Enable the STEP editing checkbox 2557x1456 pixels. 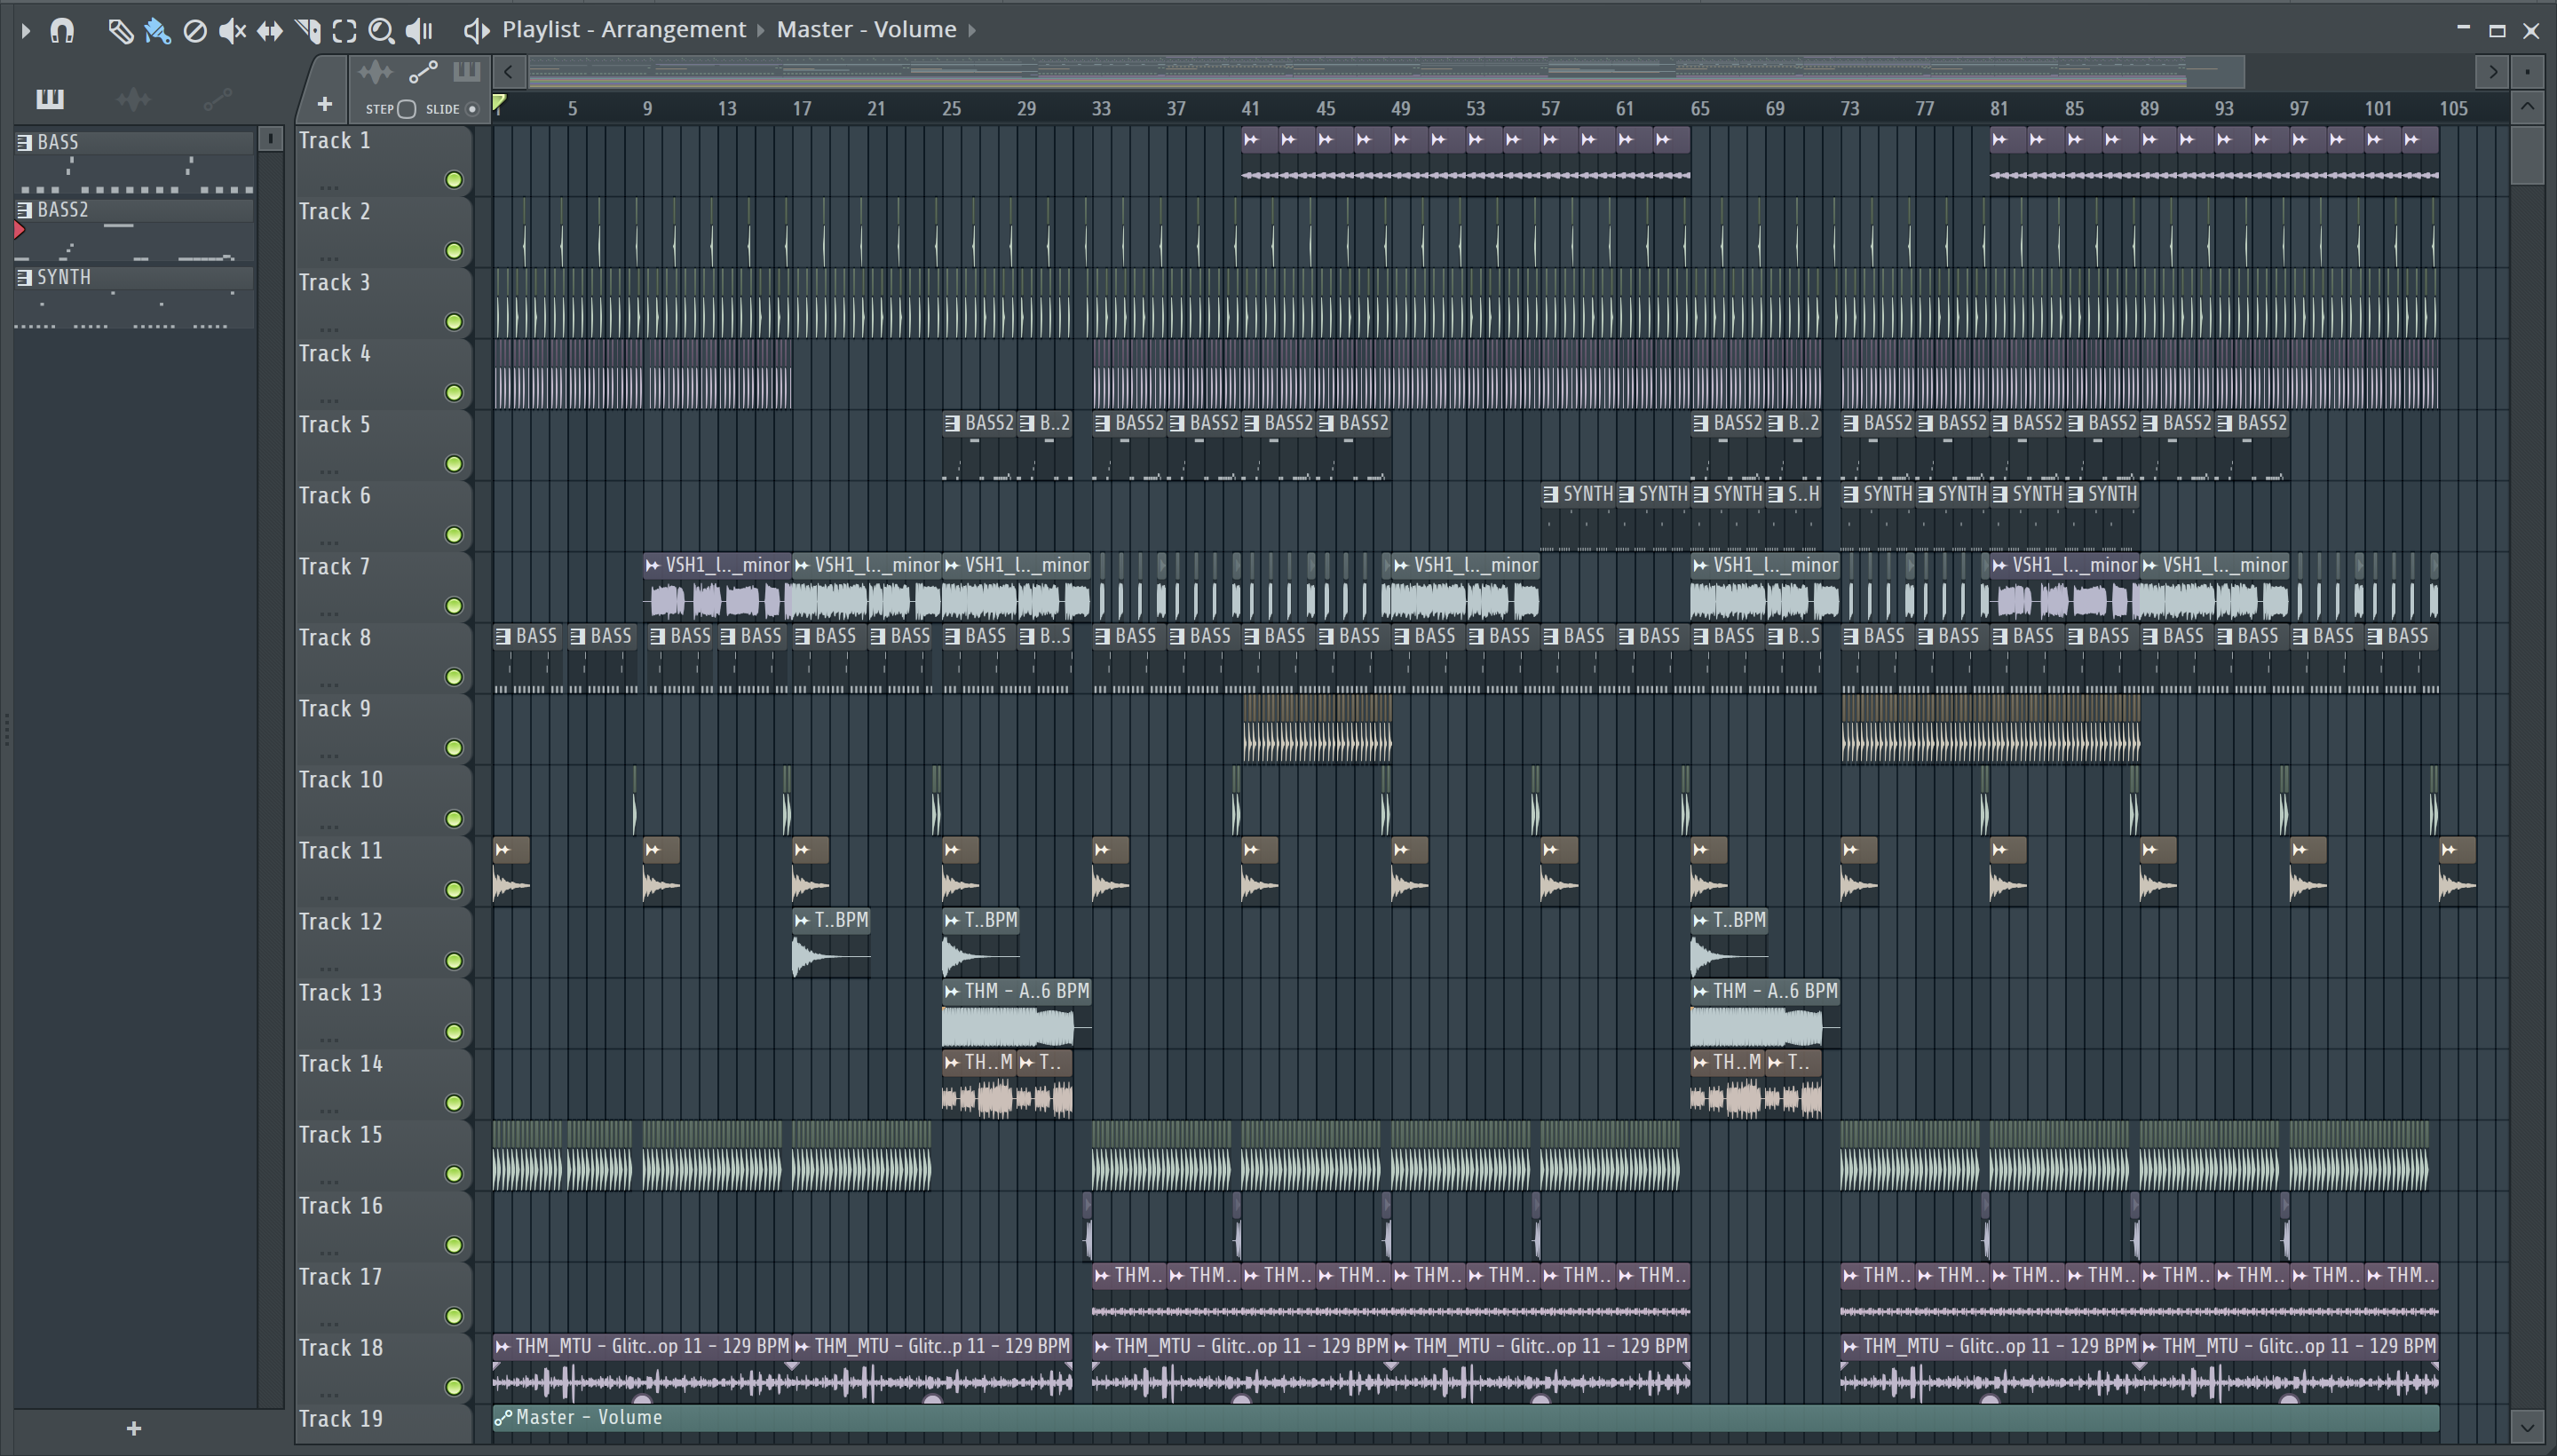pos(406,109)
